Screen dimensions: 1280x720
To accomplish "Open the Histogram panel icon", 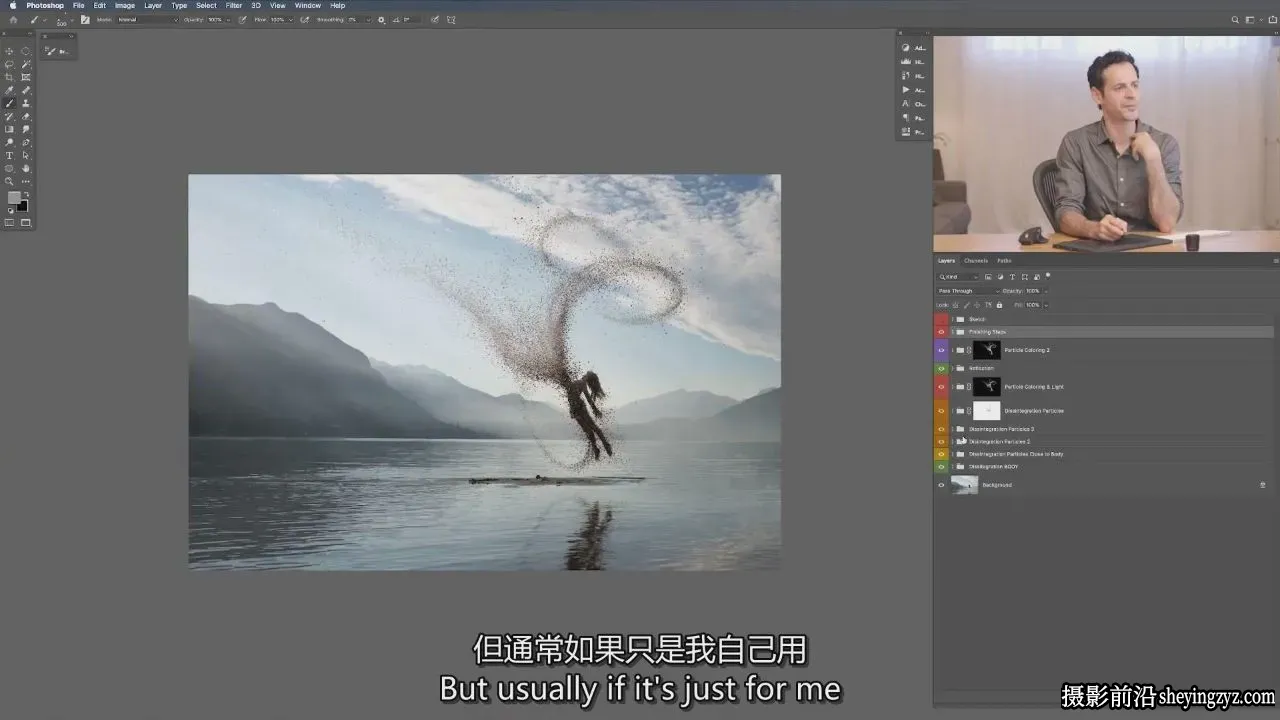I will tap(906, 61).
